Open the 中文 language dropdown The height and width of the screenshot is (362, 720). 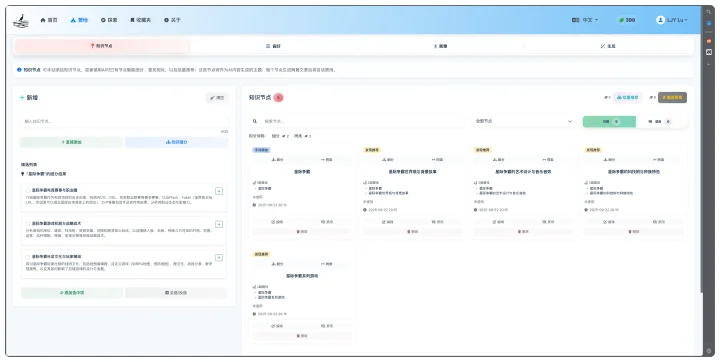(585, 20)
